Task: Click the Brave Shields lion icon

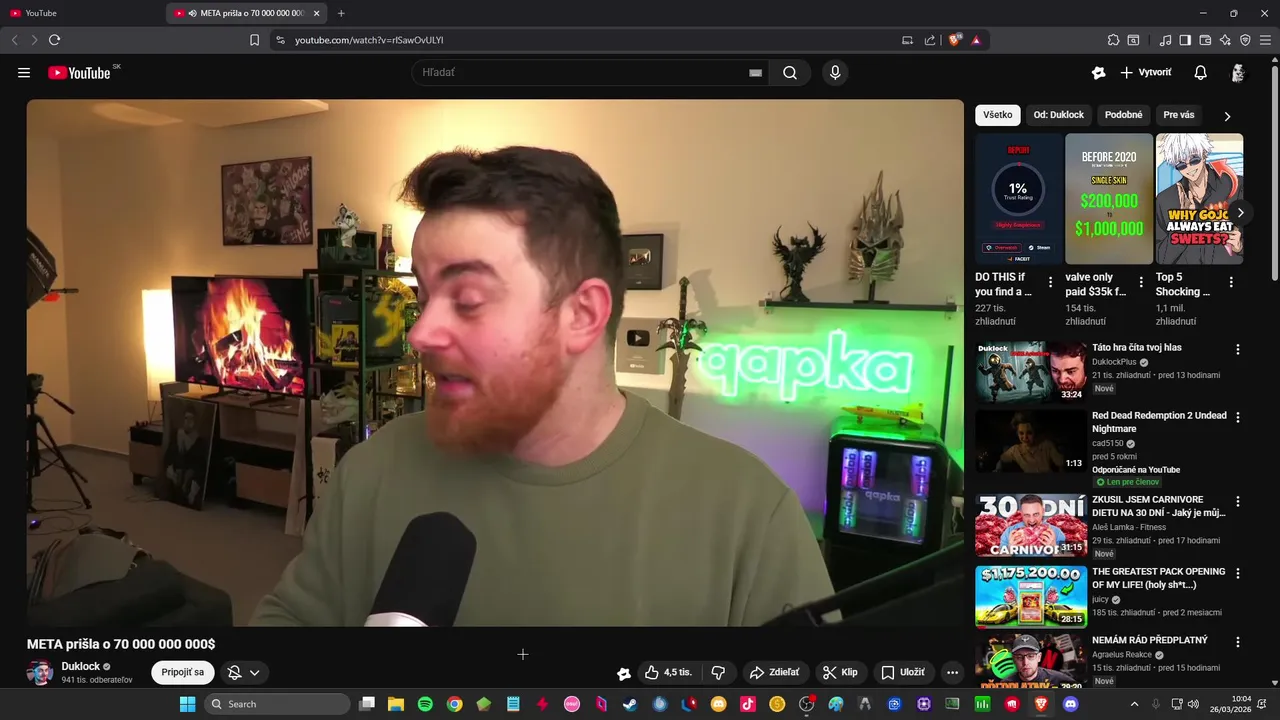Action: 955,40
